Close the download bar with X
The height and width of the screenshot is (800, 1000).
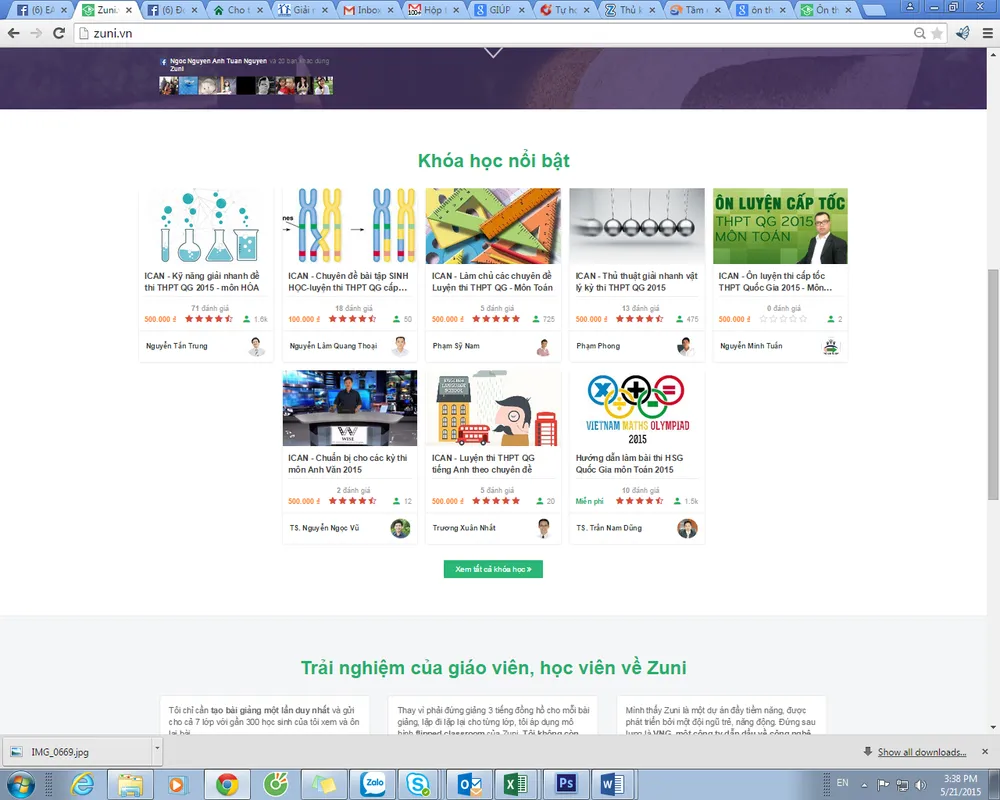(x=985, y=752)
